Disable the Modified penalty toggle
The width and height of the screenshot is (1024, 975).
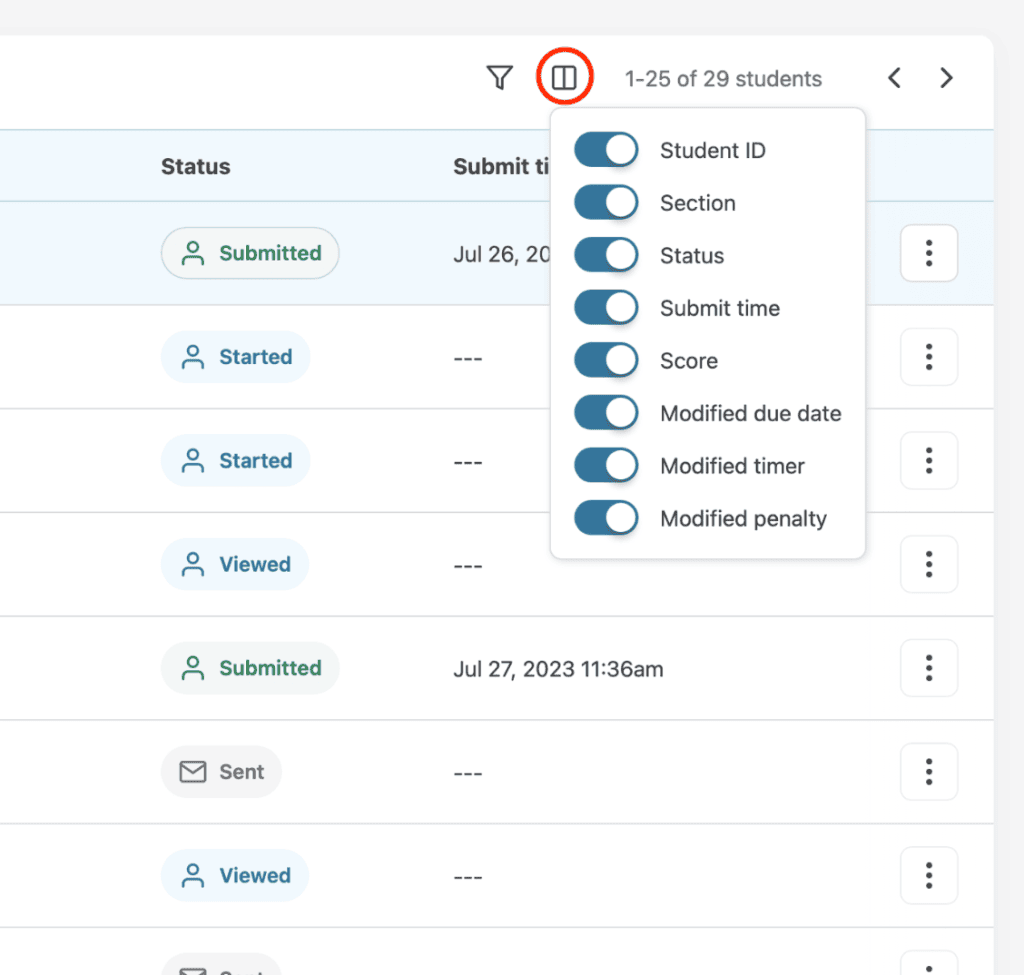point(606,518)
